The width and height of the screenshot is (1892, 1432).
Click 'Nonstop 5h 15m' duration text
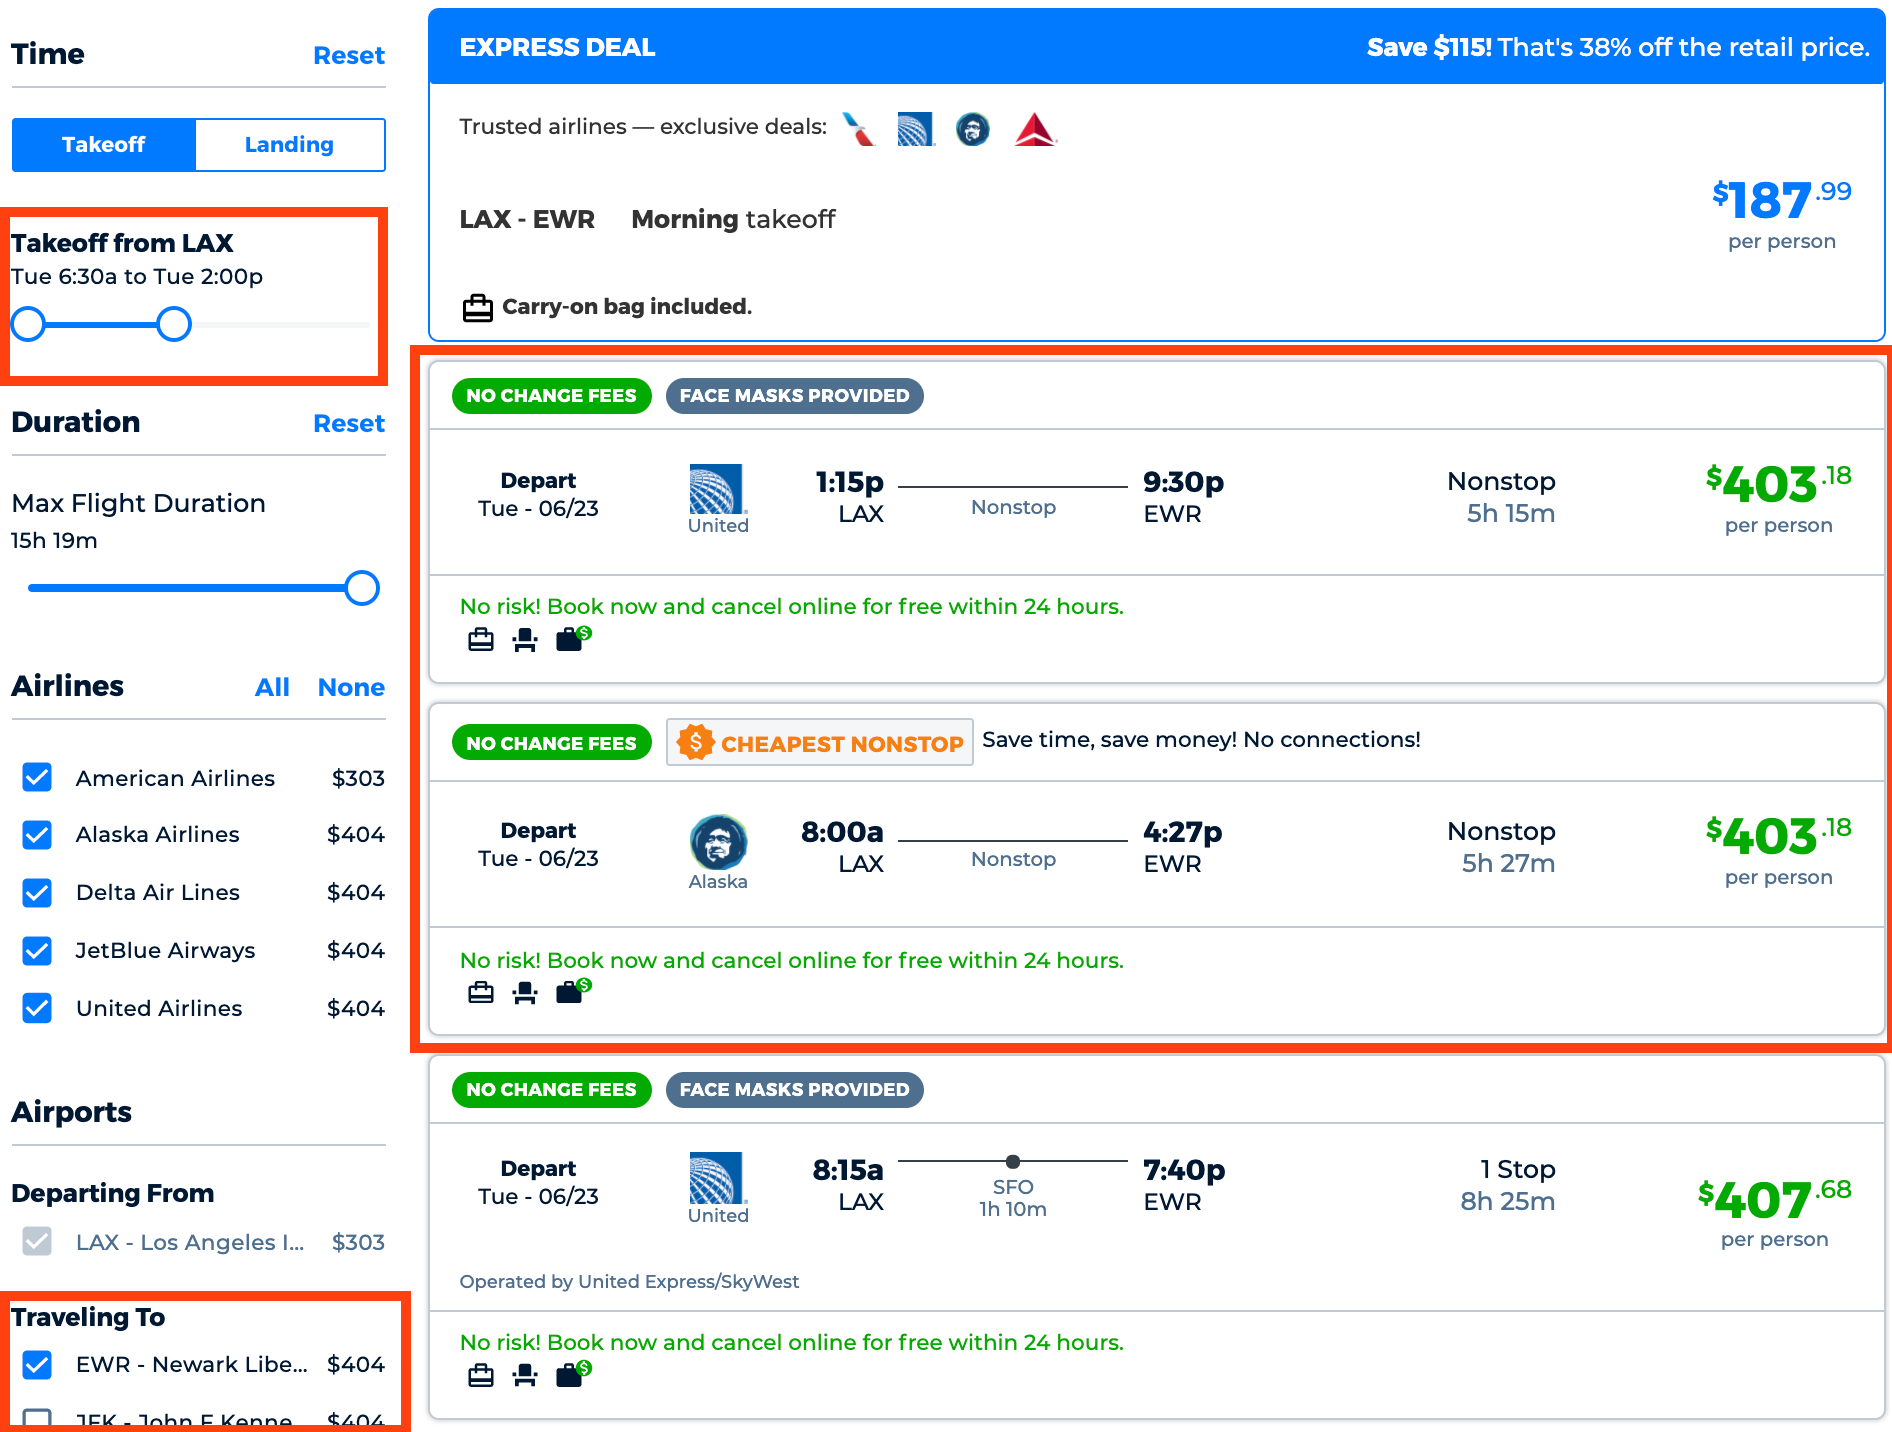tap(1501, 497)
